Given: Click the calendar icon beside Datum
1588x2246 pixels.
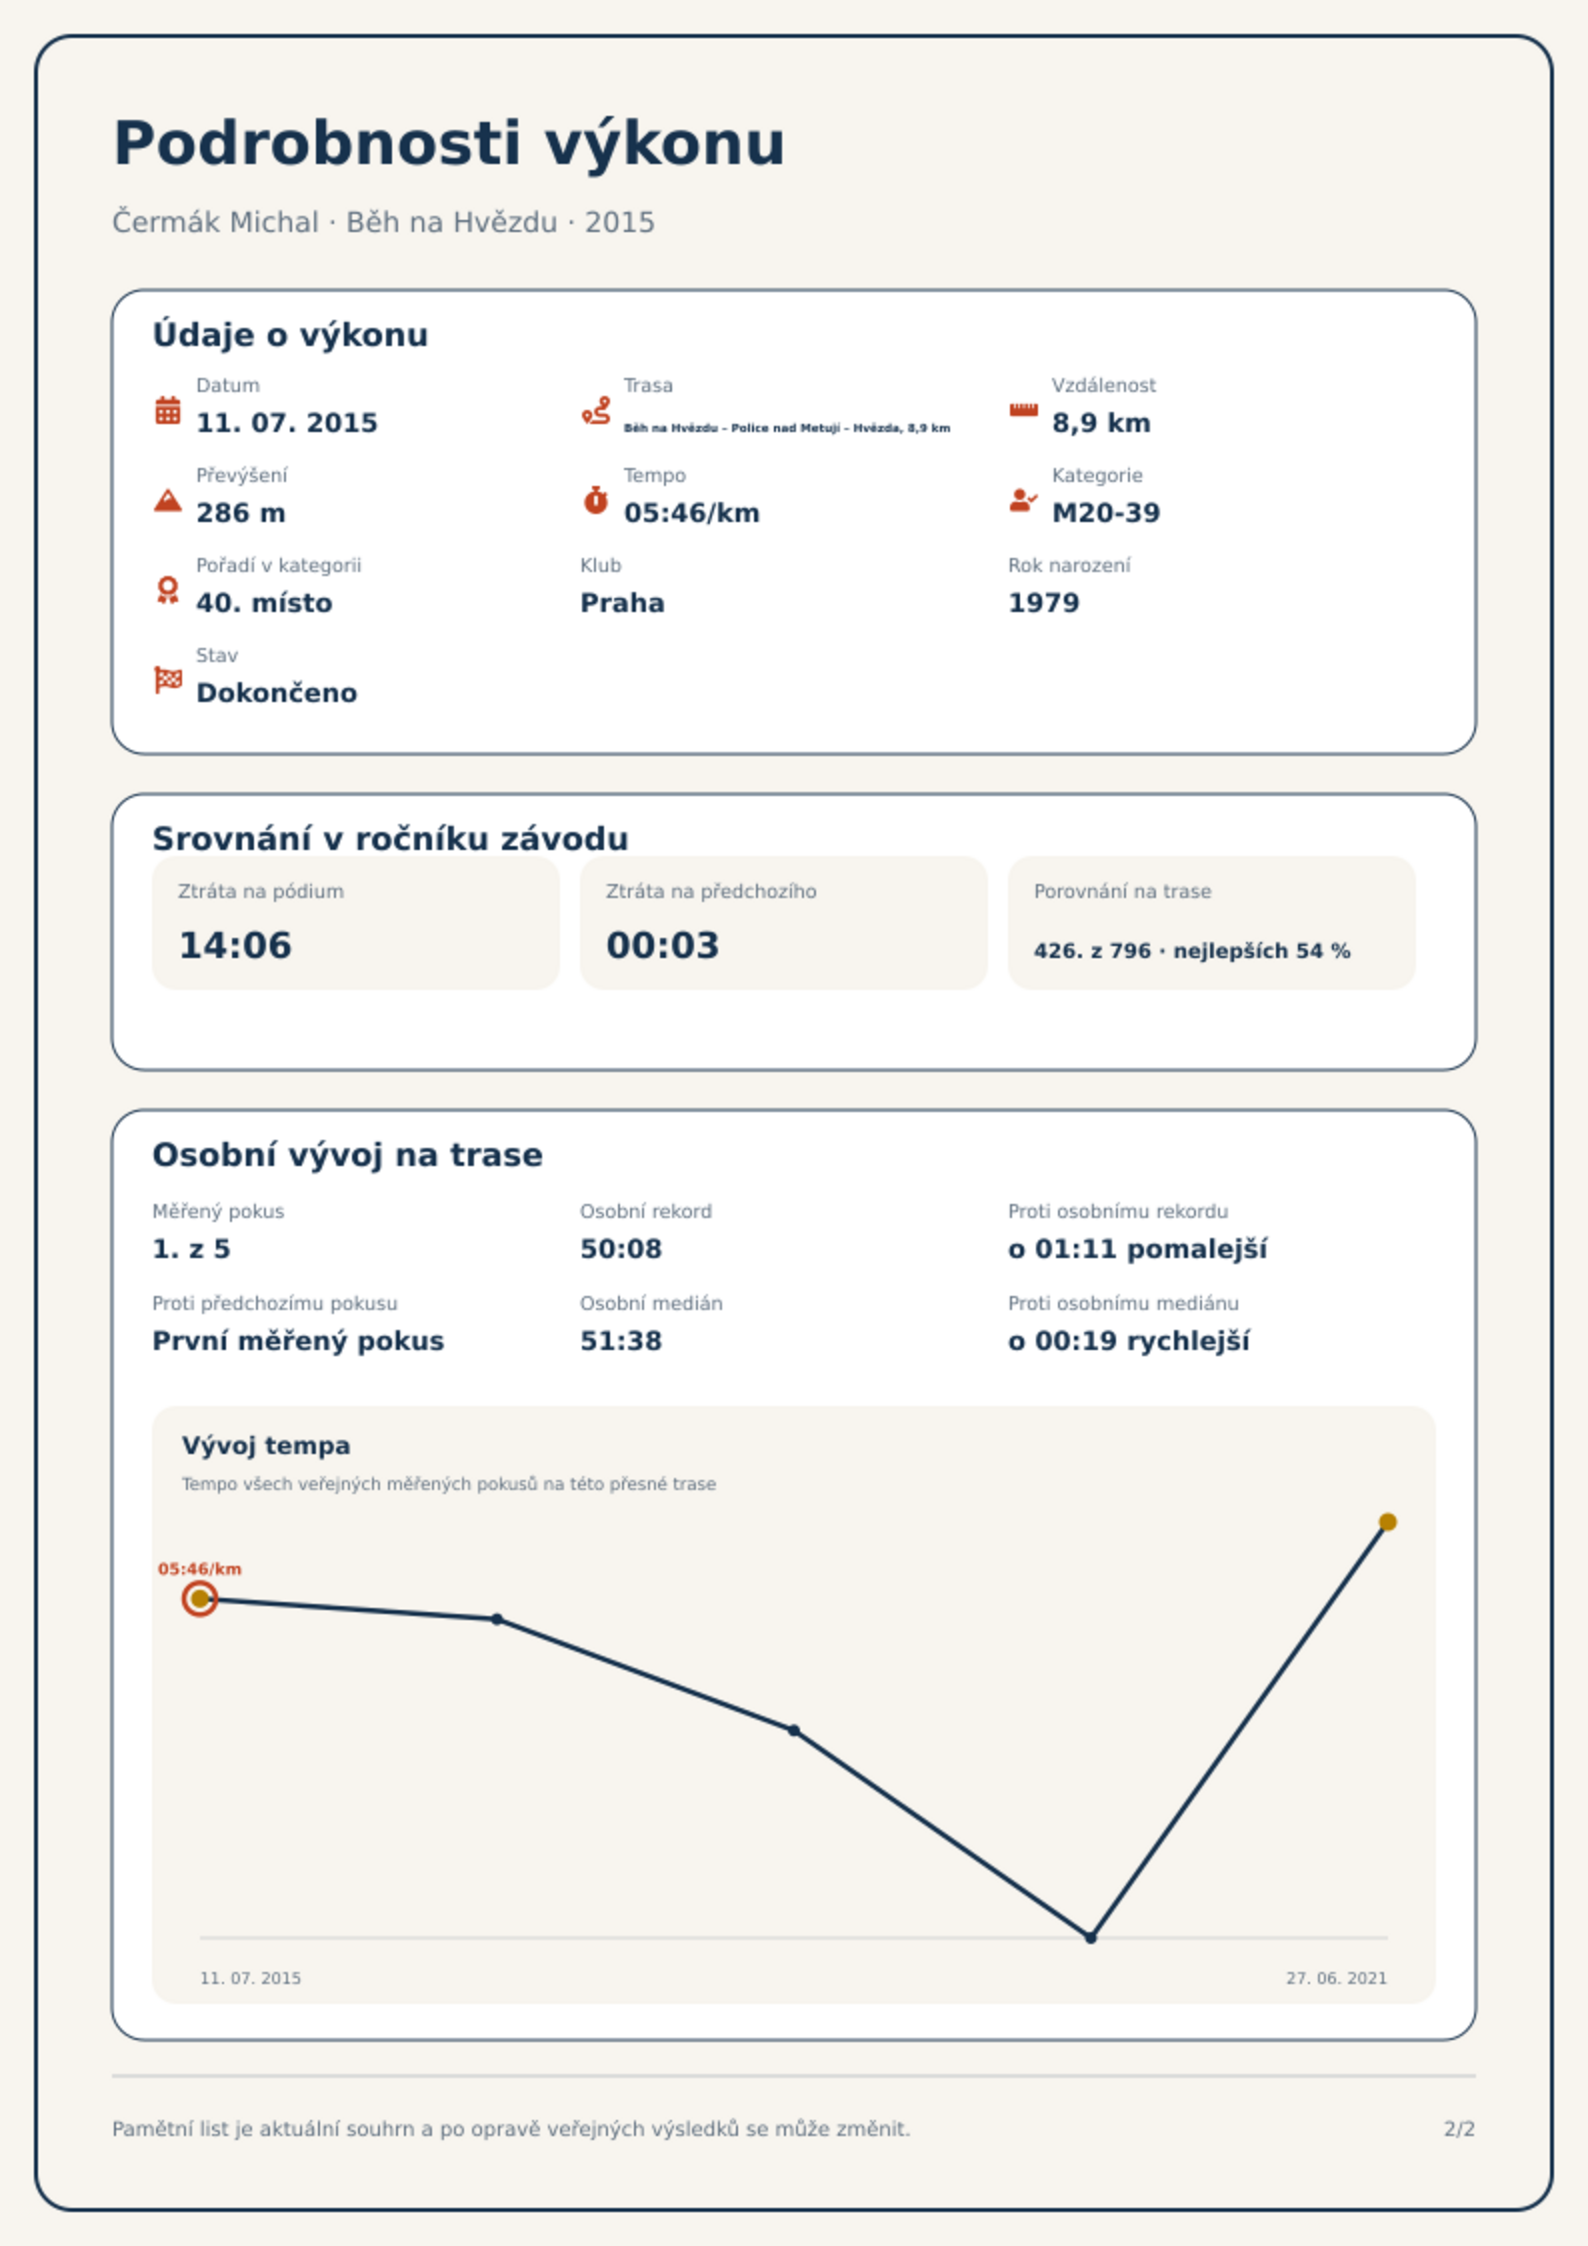Looking at the screenshot, I should click(x=168, y=410).
